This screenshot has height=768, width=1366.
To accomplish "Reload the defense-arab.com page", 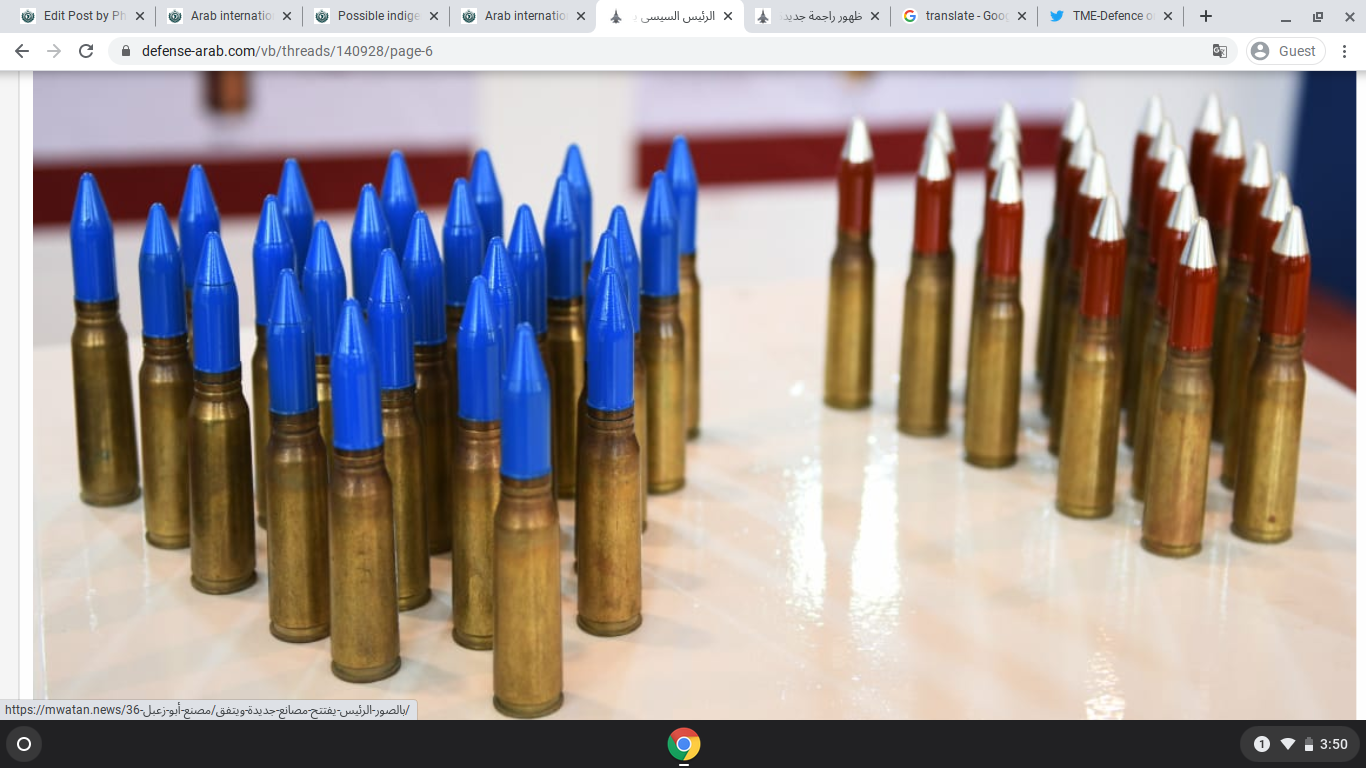I will point(86,51).
